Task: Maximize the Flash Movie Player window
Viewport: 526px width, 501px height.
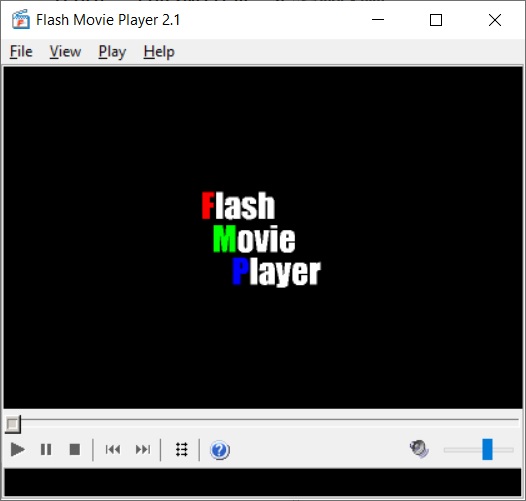Action: click(436, 20)
